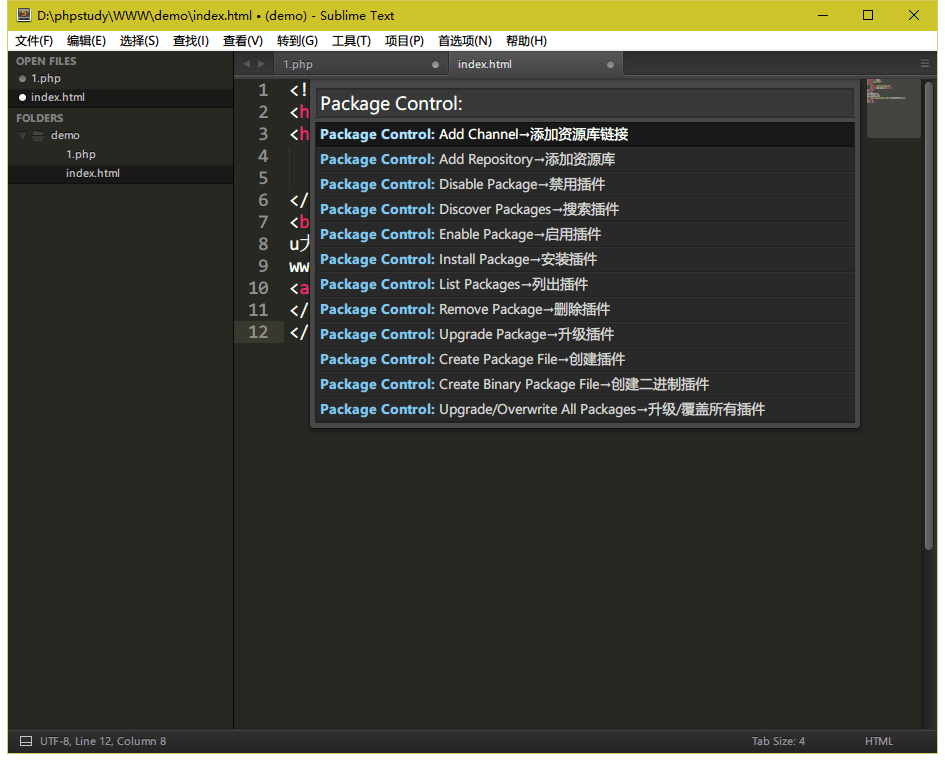Click the dot beside 1.php in Open Files

[22, 78]
